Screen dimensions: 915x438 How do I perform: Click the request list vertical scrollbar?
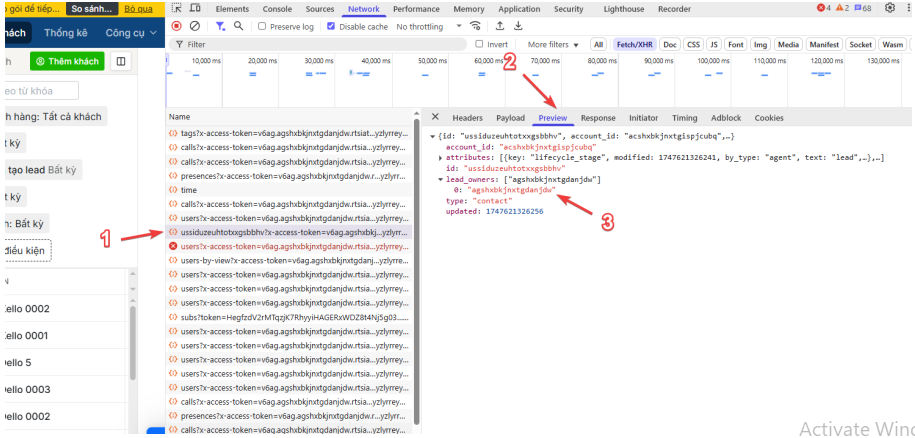417,271
